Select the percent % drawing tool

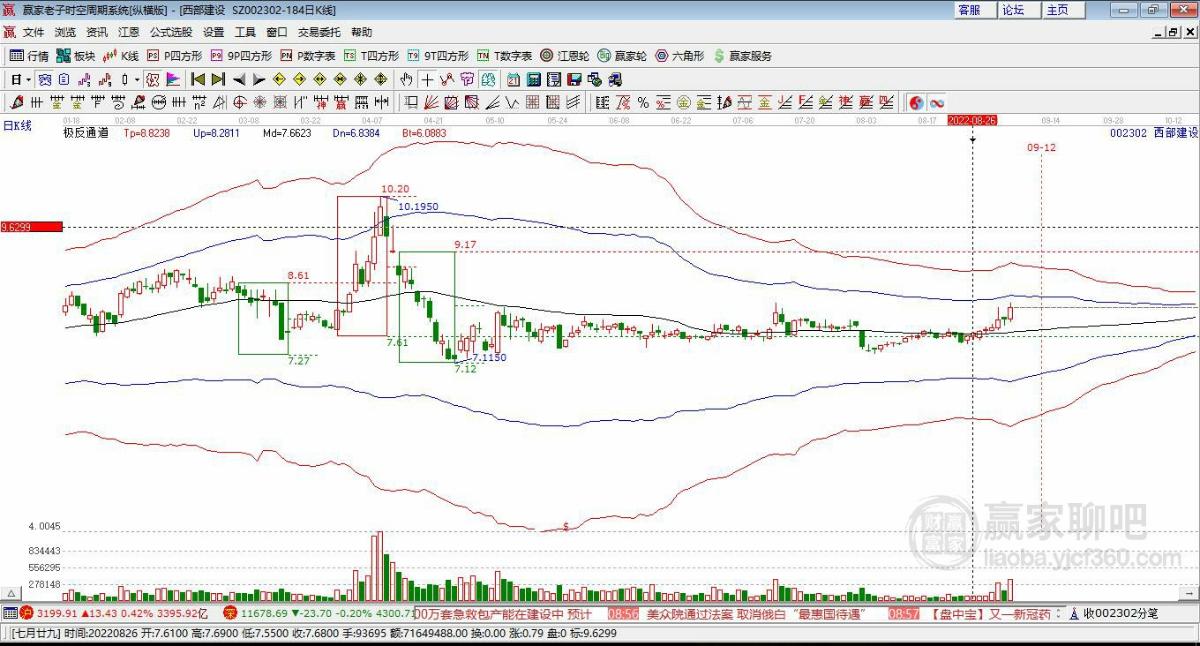click(x=643, y=102)
